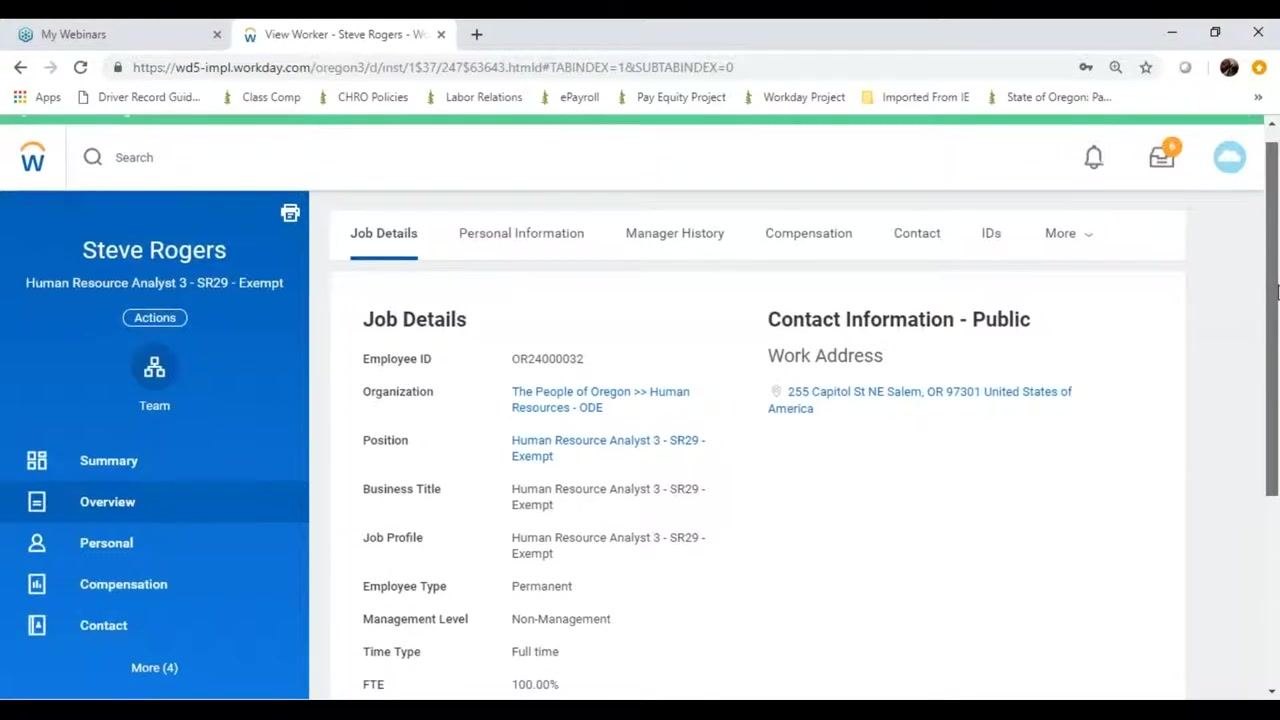1280x720 pixels.
Task: Switch to the My Webinars browser tab
Action: 119,34
